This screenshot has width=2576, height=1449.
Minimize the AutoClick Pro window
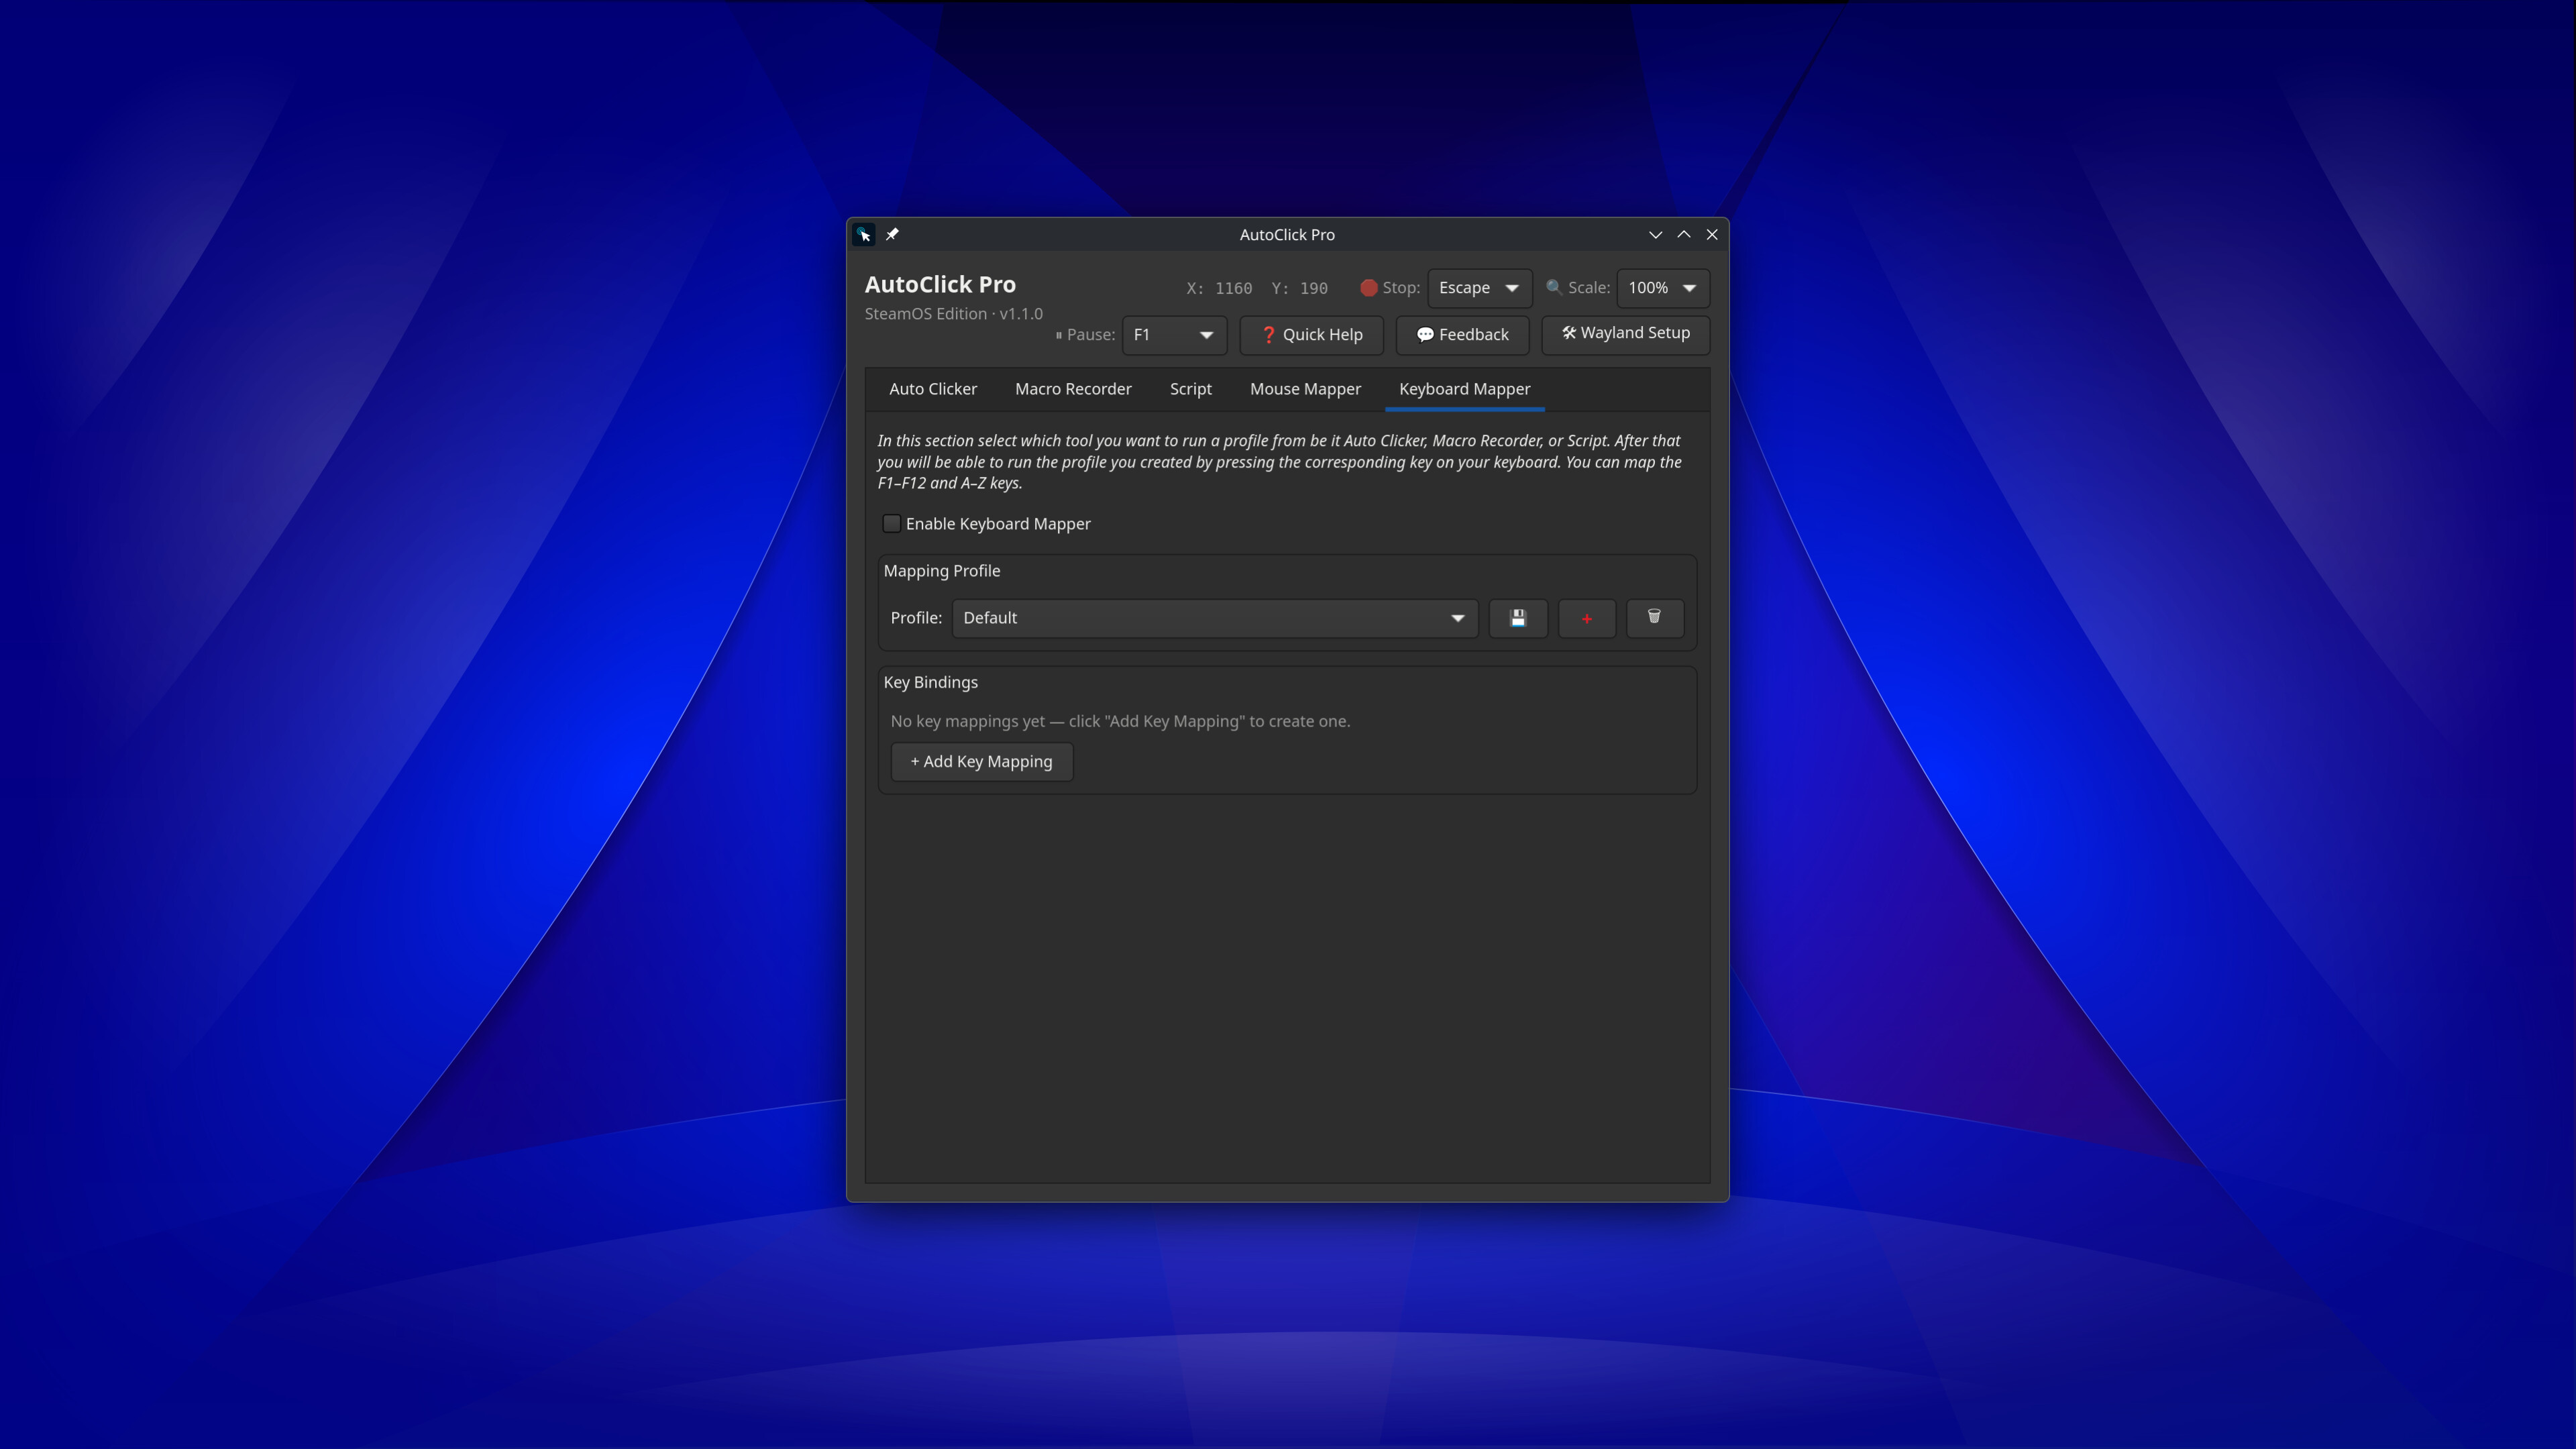point(1656,234)
